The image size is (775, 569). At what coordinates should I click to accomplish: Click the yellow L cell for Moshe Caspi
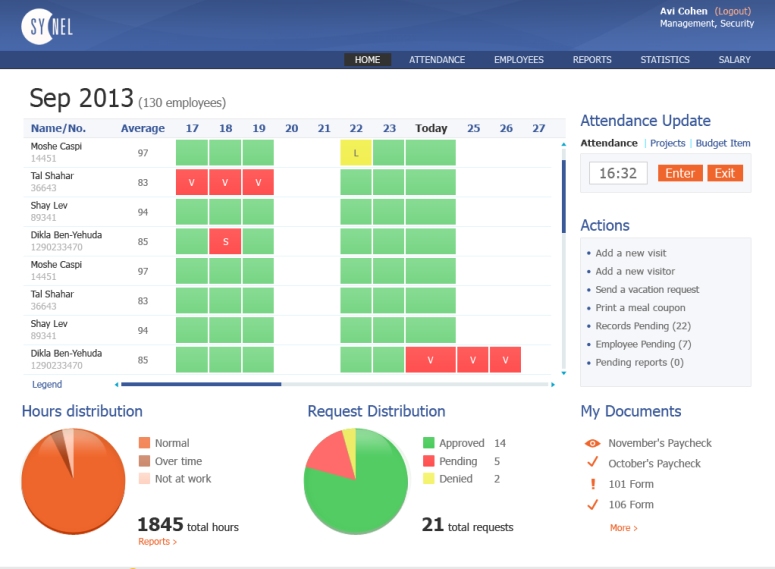pos(356,153)
